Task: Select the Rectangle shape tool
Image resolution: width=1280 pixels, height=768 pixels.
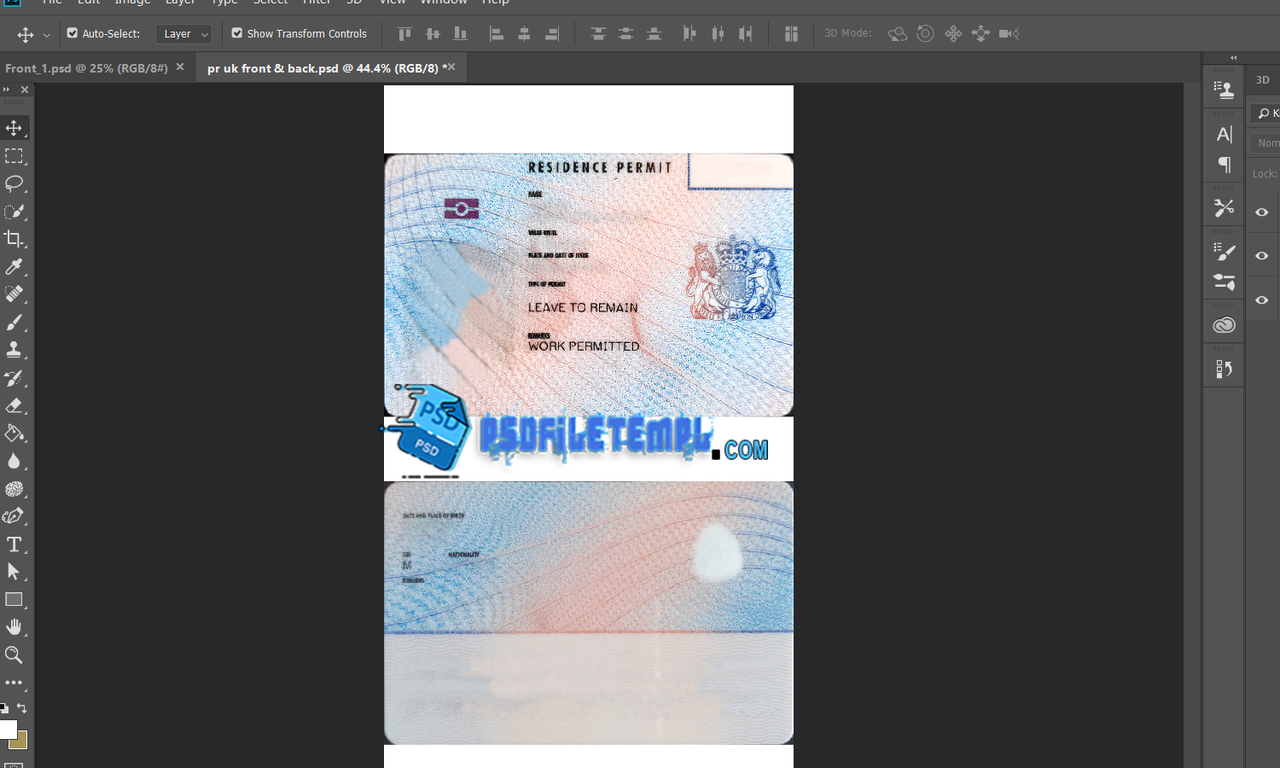Action: point(14,600)
